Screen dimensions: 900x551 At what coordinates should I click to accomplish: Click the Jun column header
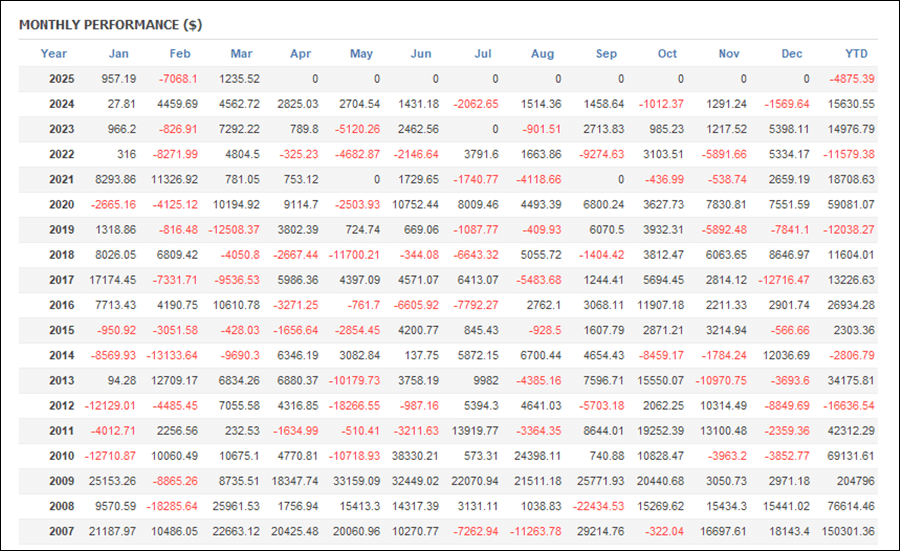tap(421, 53)
